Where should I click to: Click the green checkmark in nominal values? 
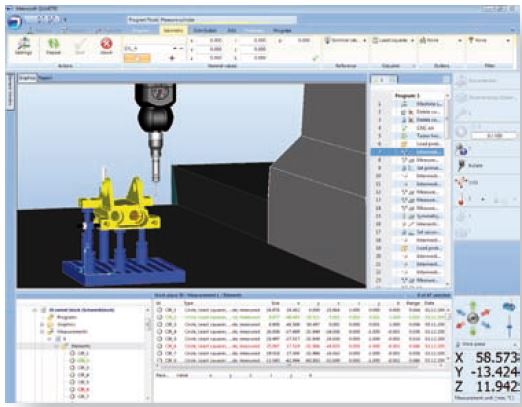pos(315,58)
